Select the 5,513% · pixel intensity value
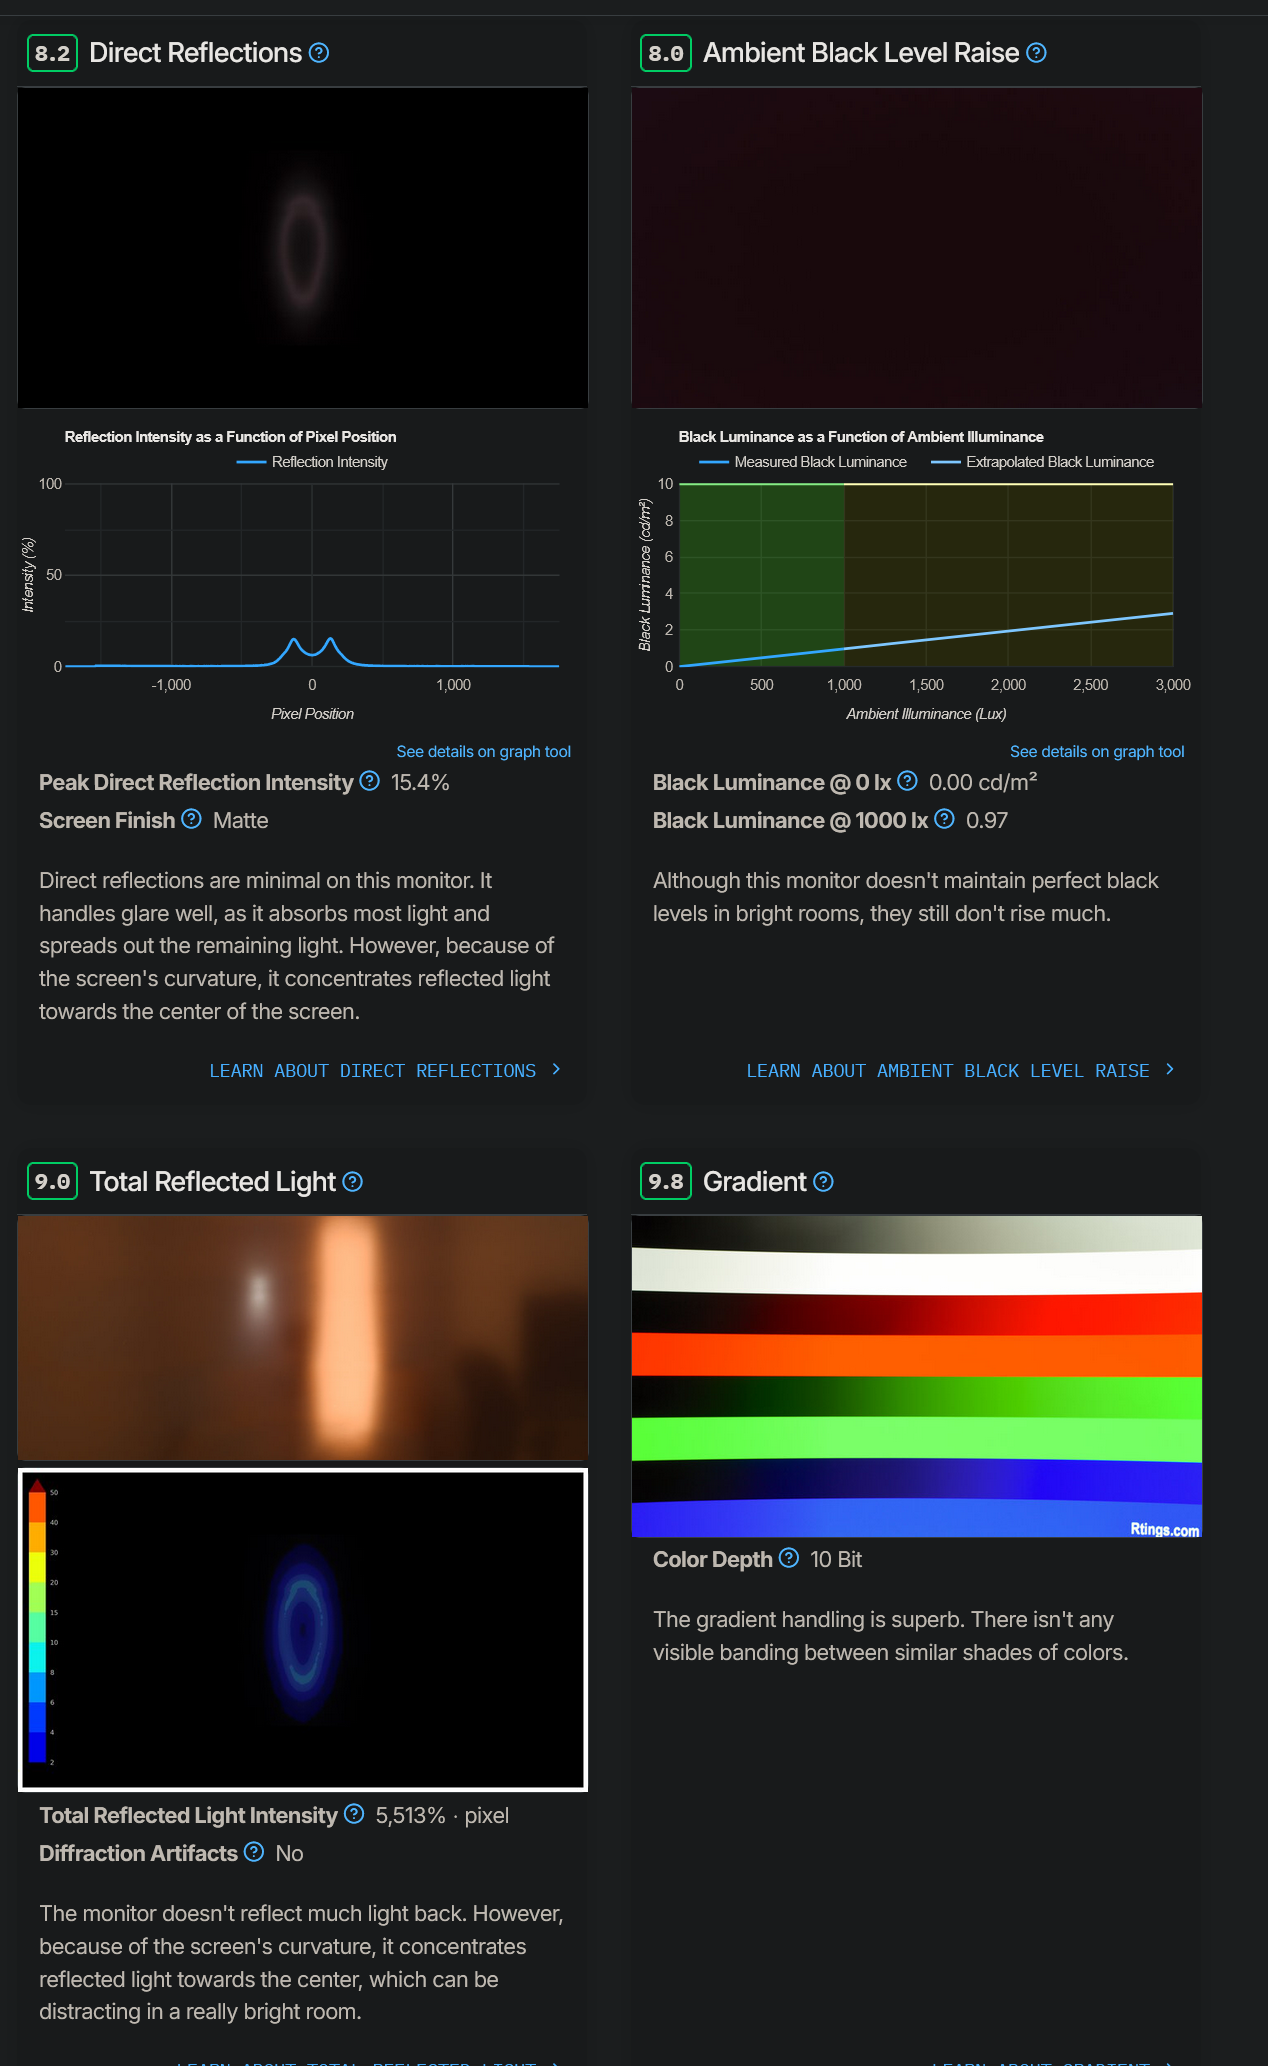The width and height of the screenshot is (1268, 2066). pos(442,1815)
